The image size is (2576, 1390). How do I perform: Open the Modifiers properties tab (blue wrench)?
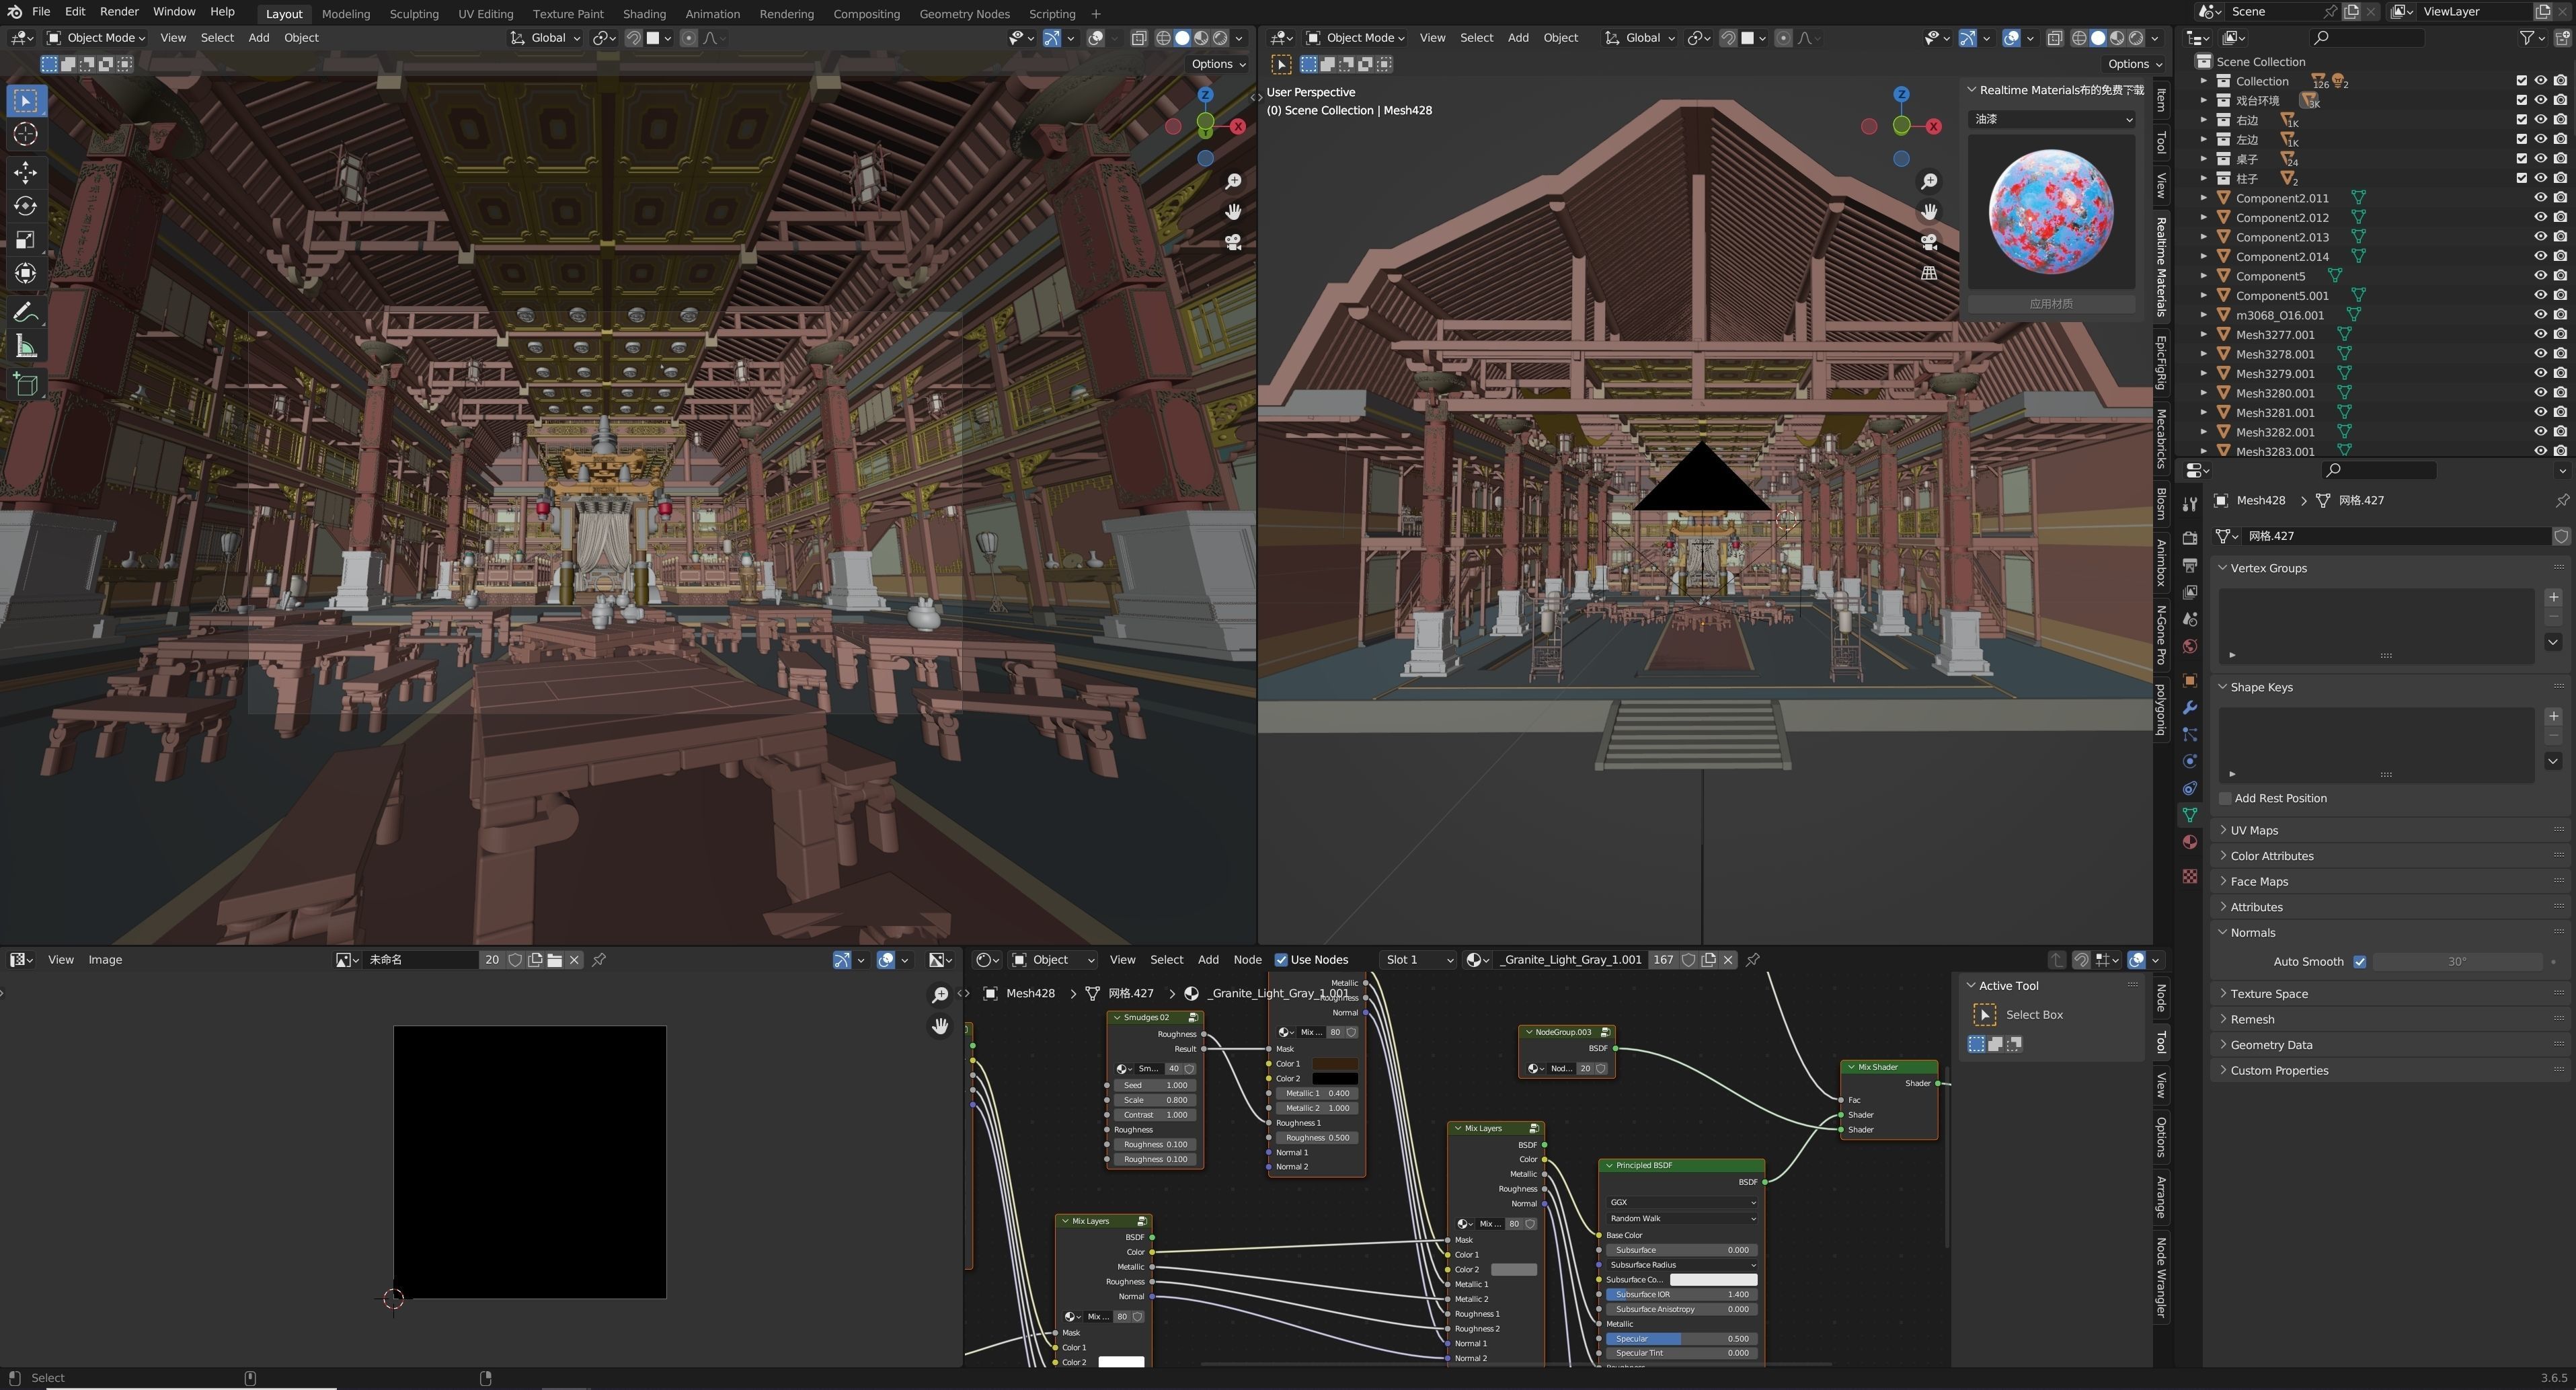click(2190, 708)
